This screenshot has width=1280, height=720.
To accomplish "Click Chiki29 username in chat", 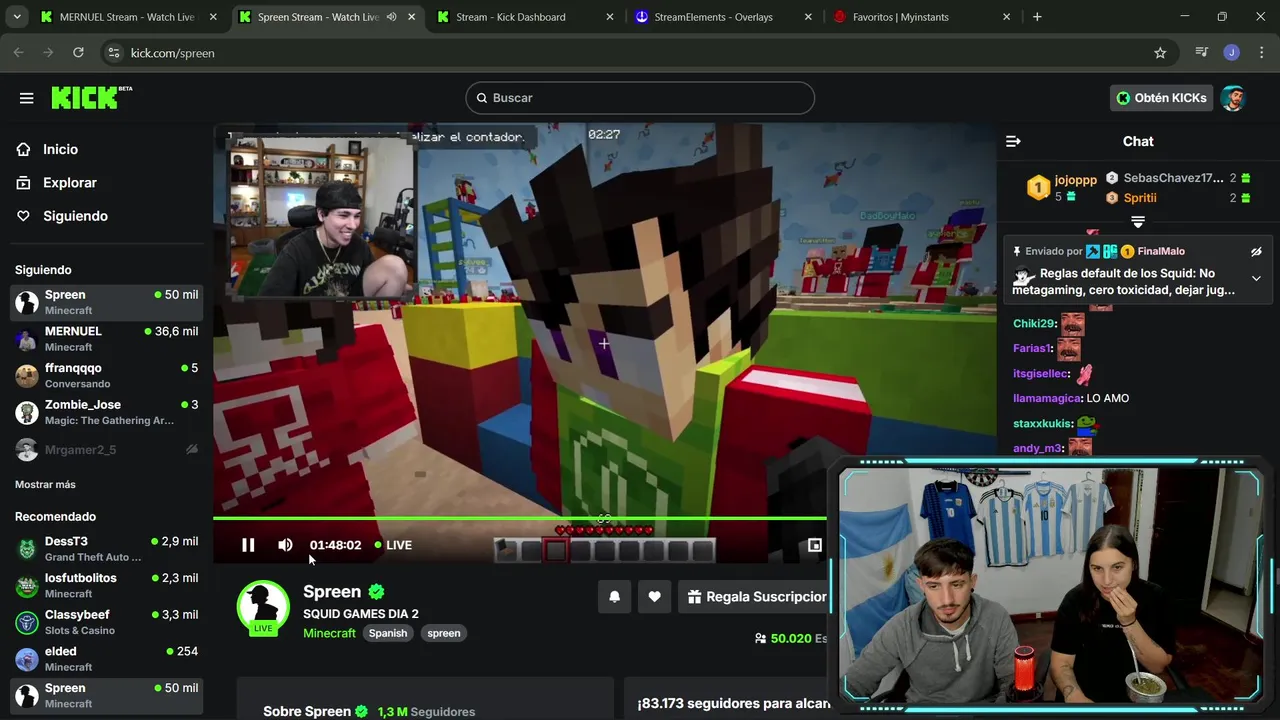I will point(1034,324).
